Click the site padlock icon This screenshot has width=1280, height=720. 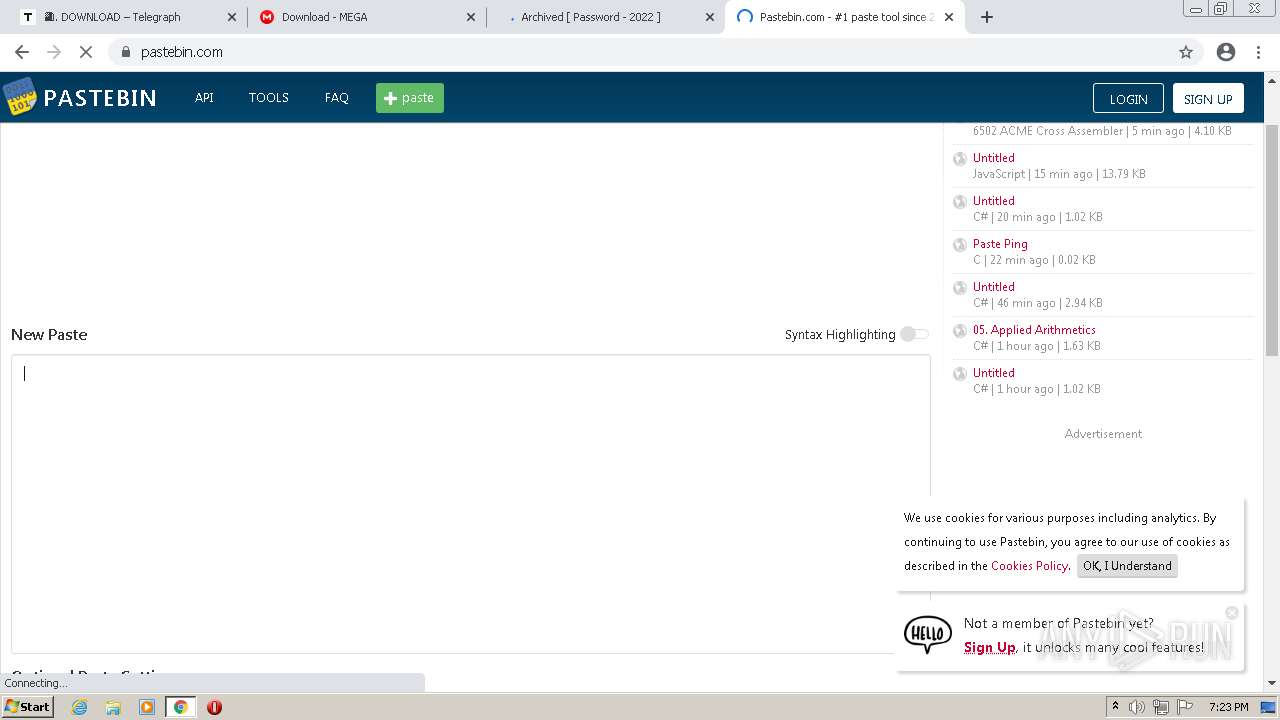click(x=126, y=52)
